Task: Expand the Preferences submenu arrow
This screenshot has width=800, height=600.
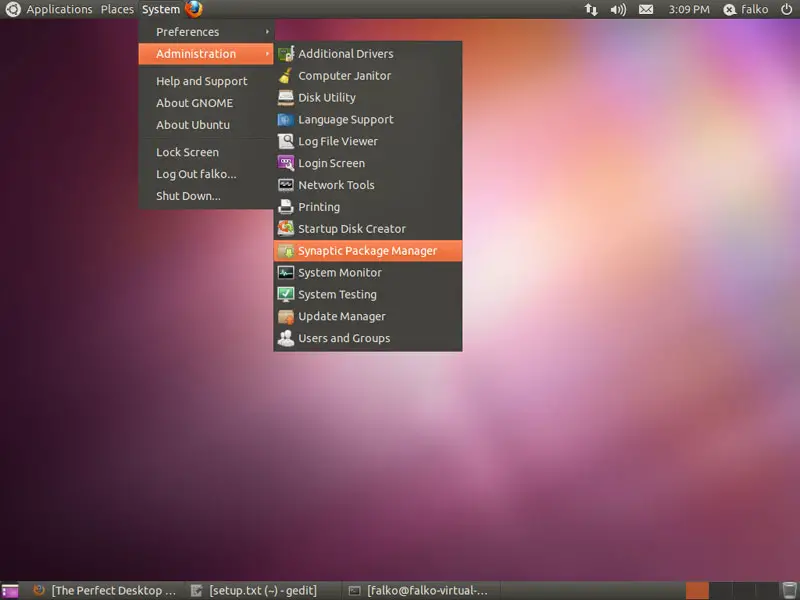Action: coord(267,32)
